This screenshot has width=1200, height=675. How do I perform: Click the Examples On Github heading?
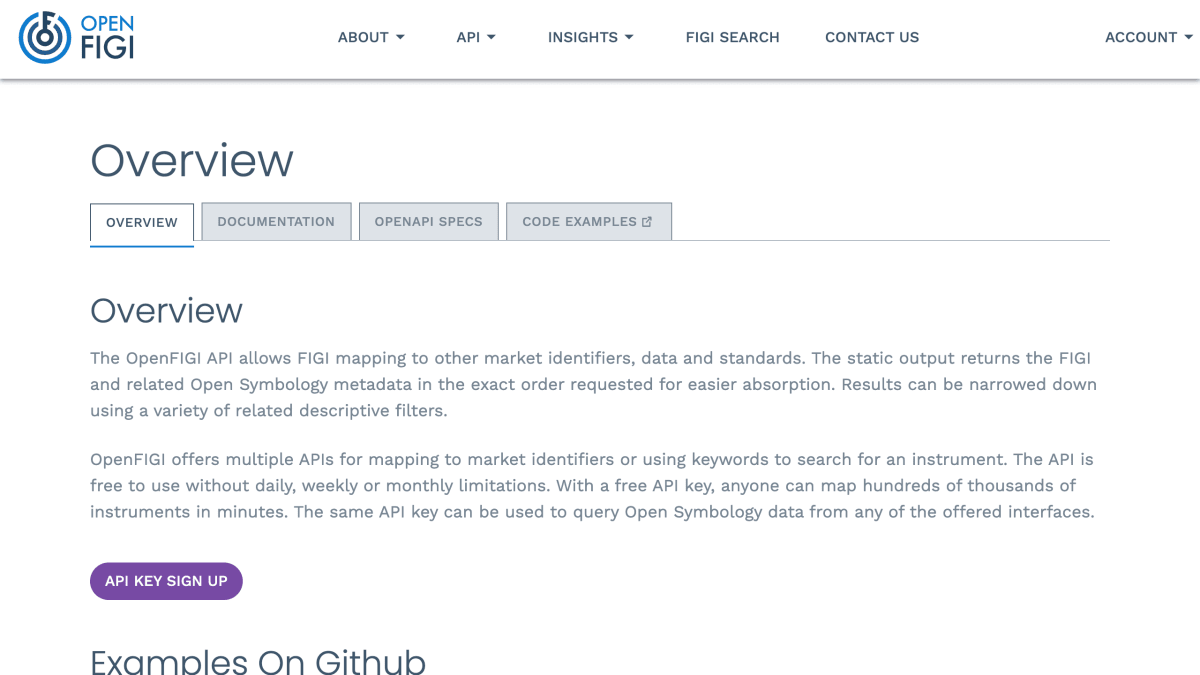pos(258,662)
